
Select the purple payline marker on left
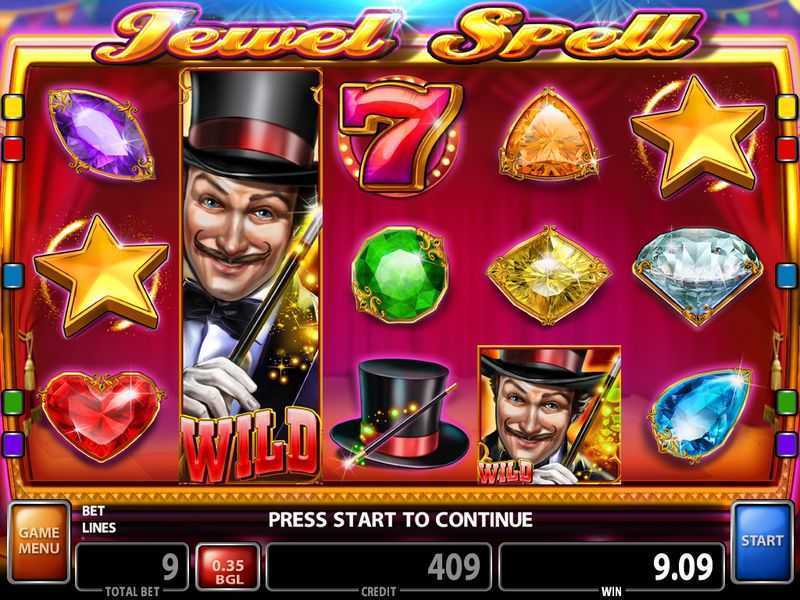pos(14,445)
